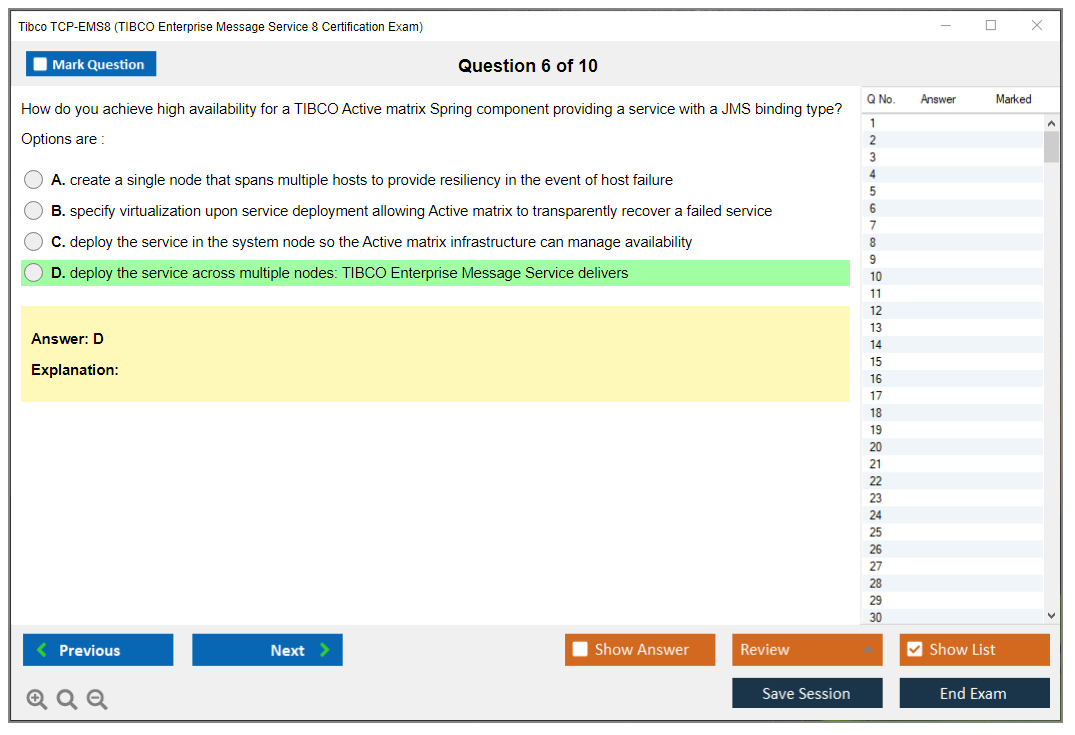Click the End Exam button
The width and height of the screenshot is (1075, 735).
(973, 693)
